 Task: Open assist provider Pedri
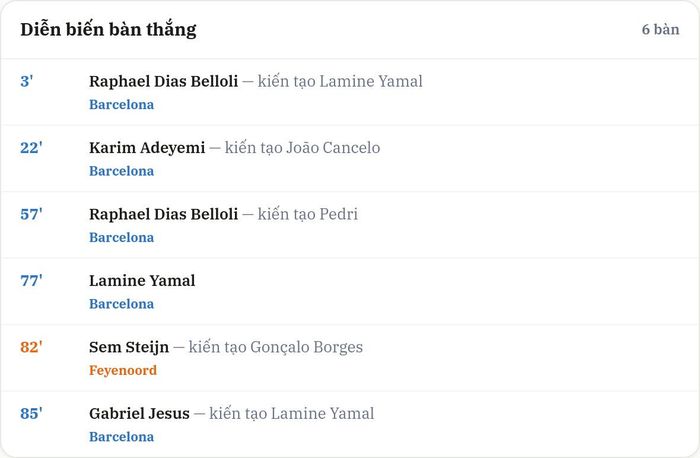pyautogui.click(x=339, y=214)
